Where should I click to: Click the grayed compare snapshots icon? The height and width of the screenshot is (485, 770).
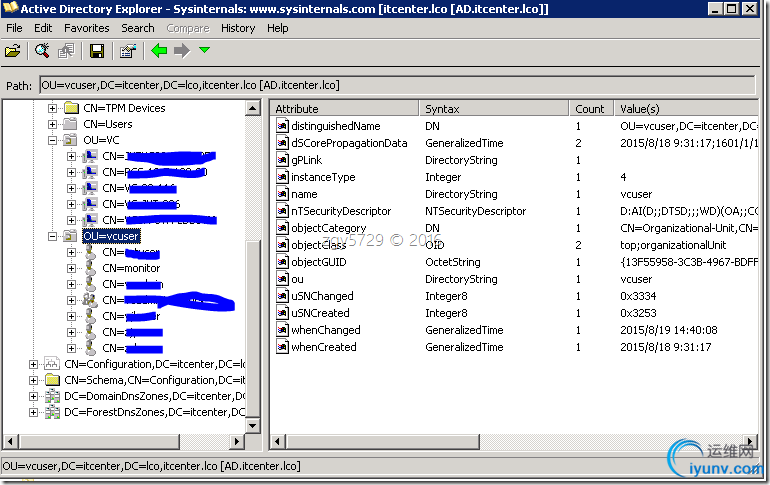pyautogui.click(x=66, y=51)
